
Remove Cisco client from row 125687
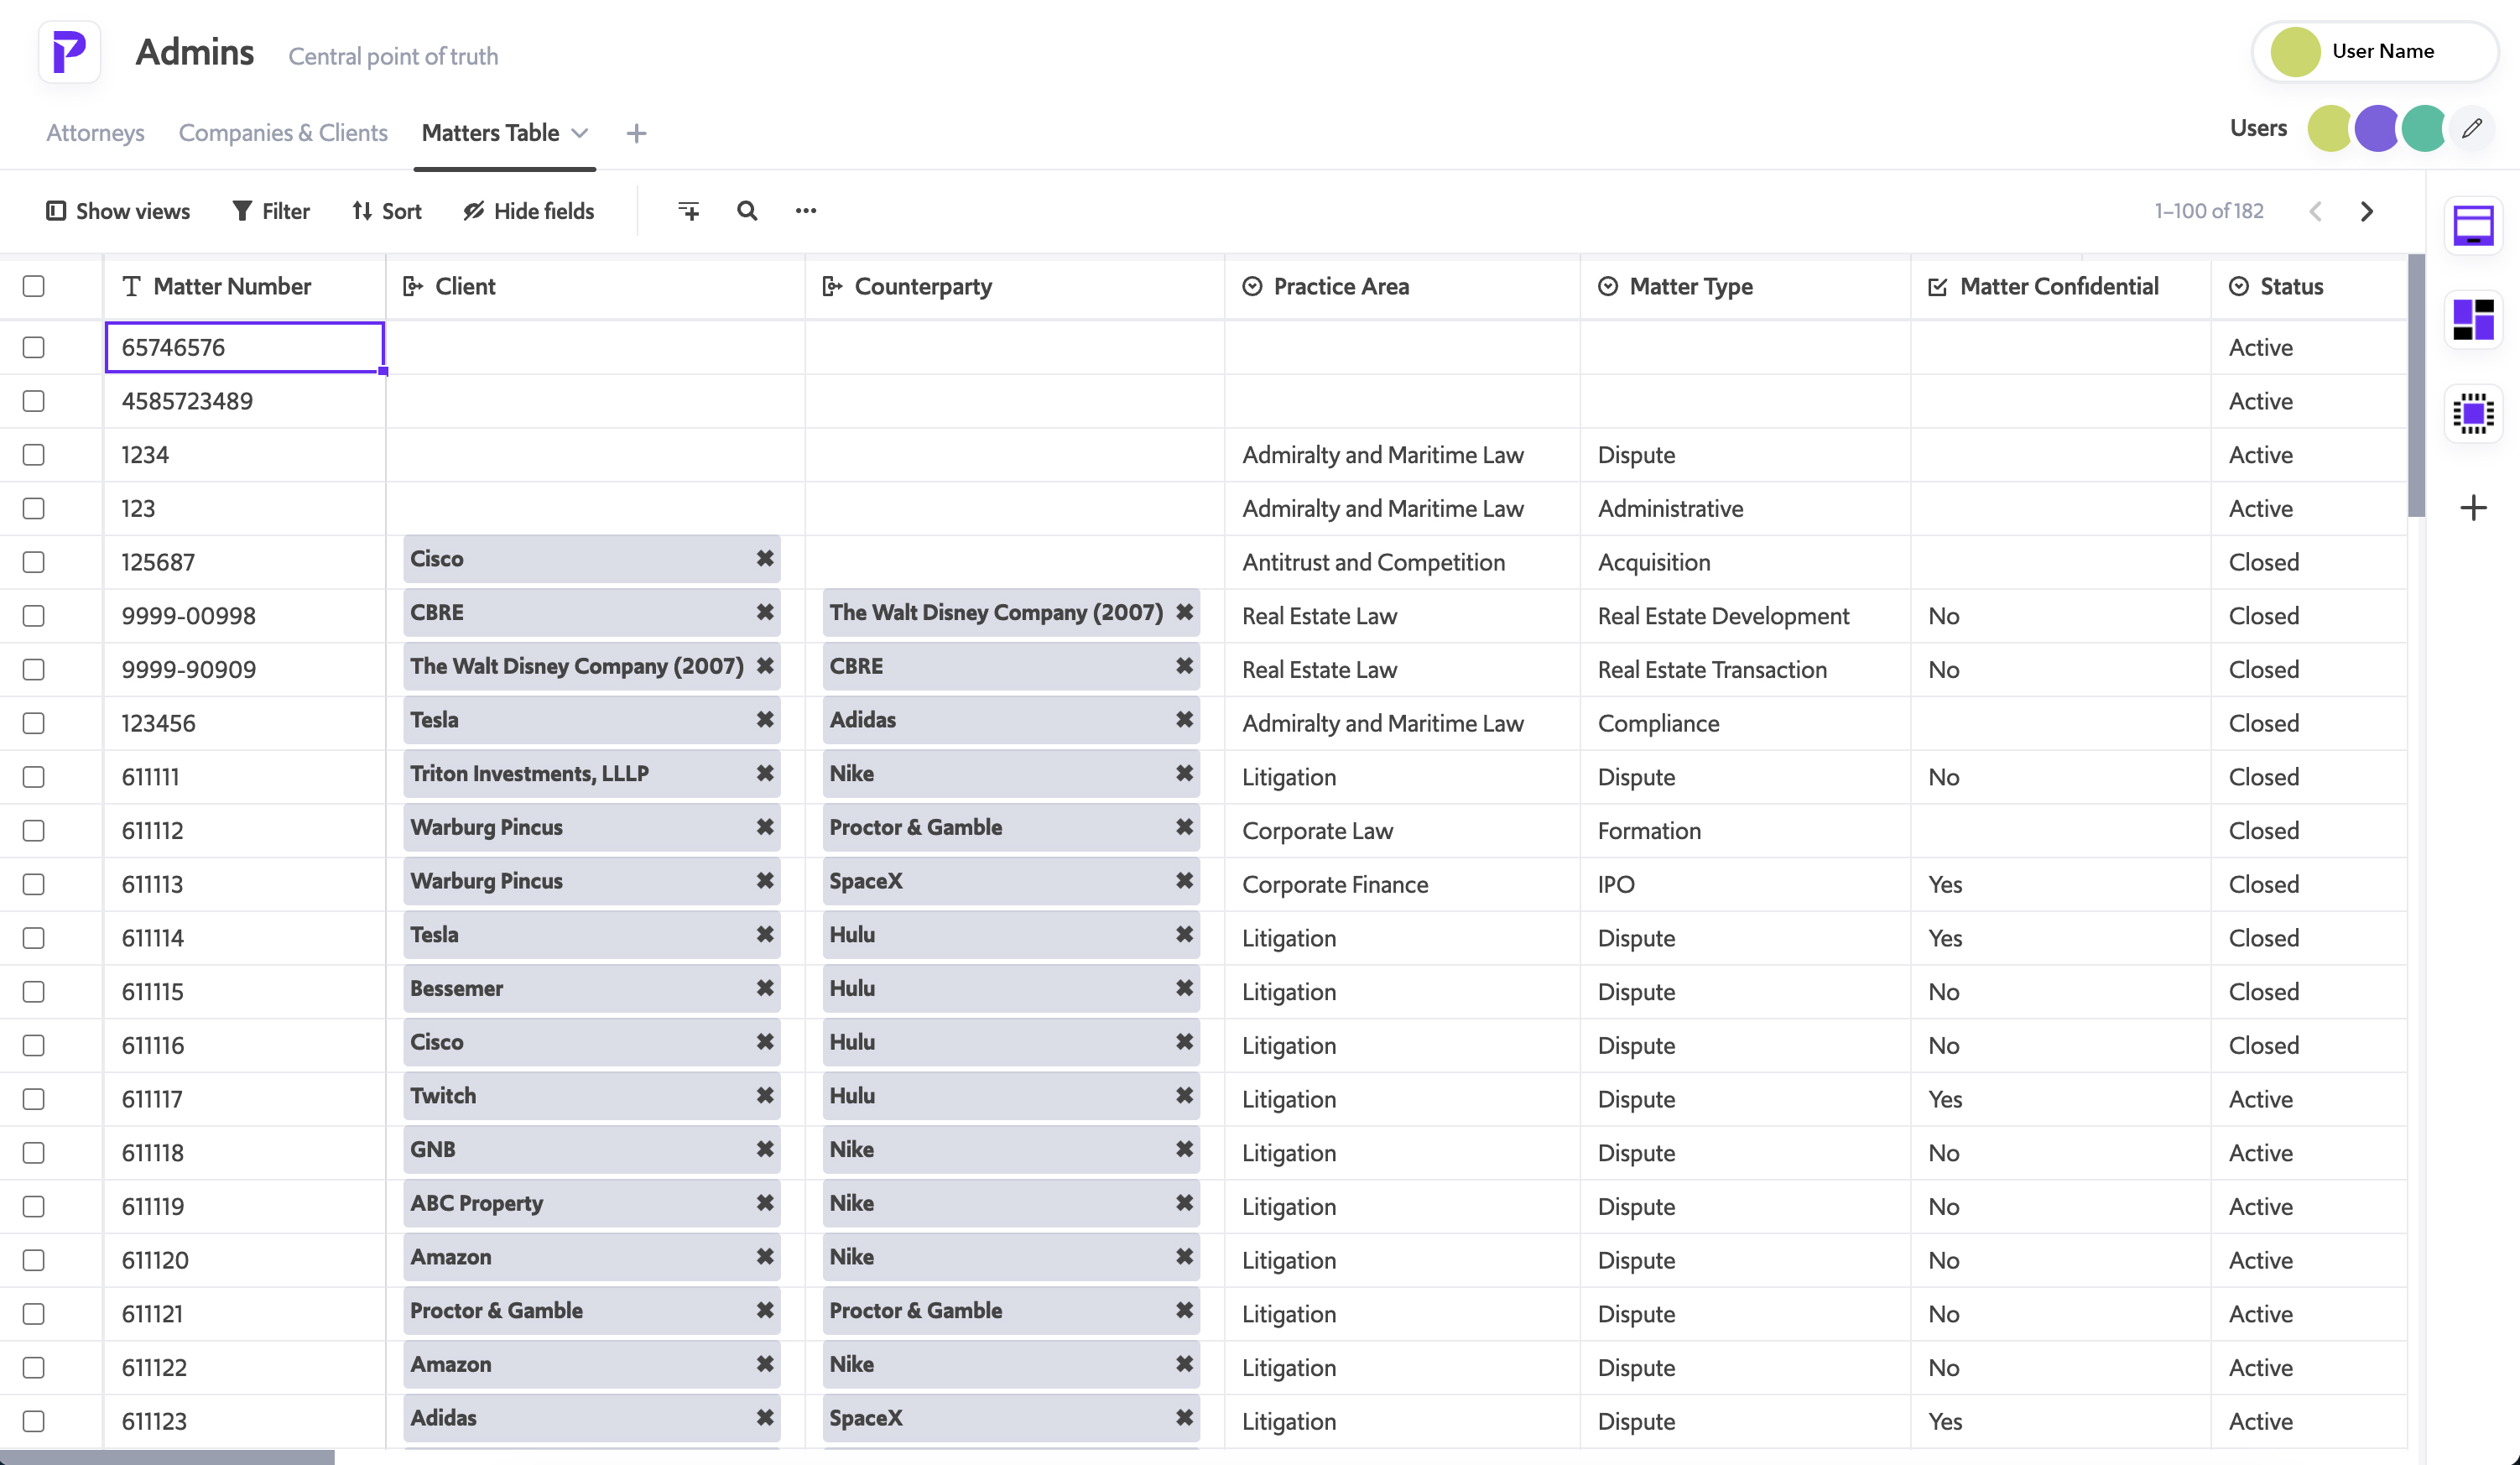(765, 558)
